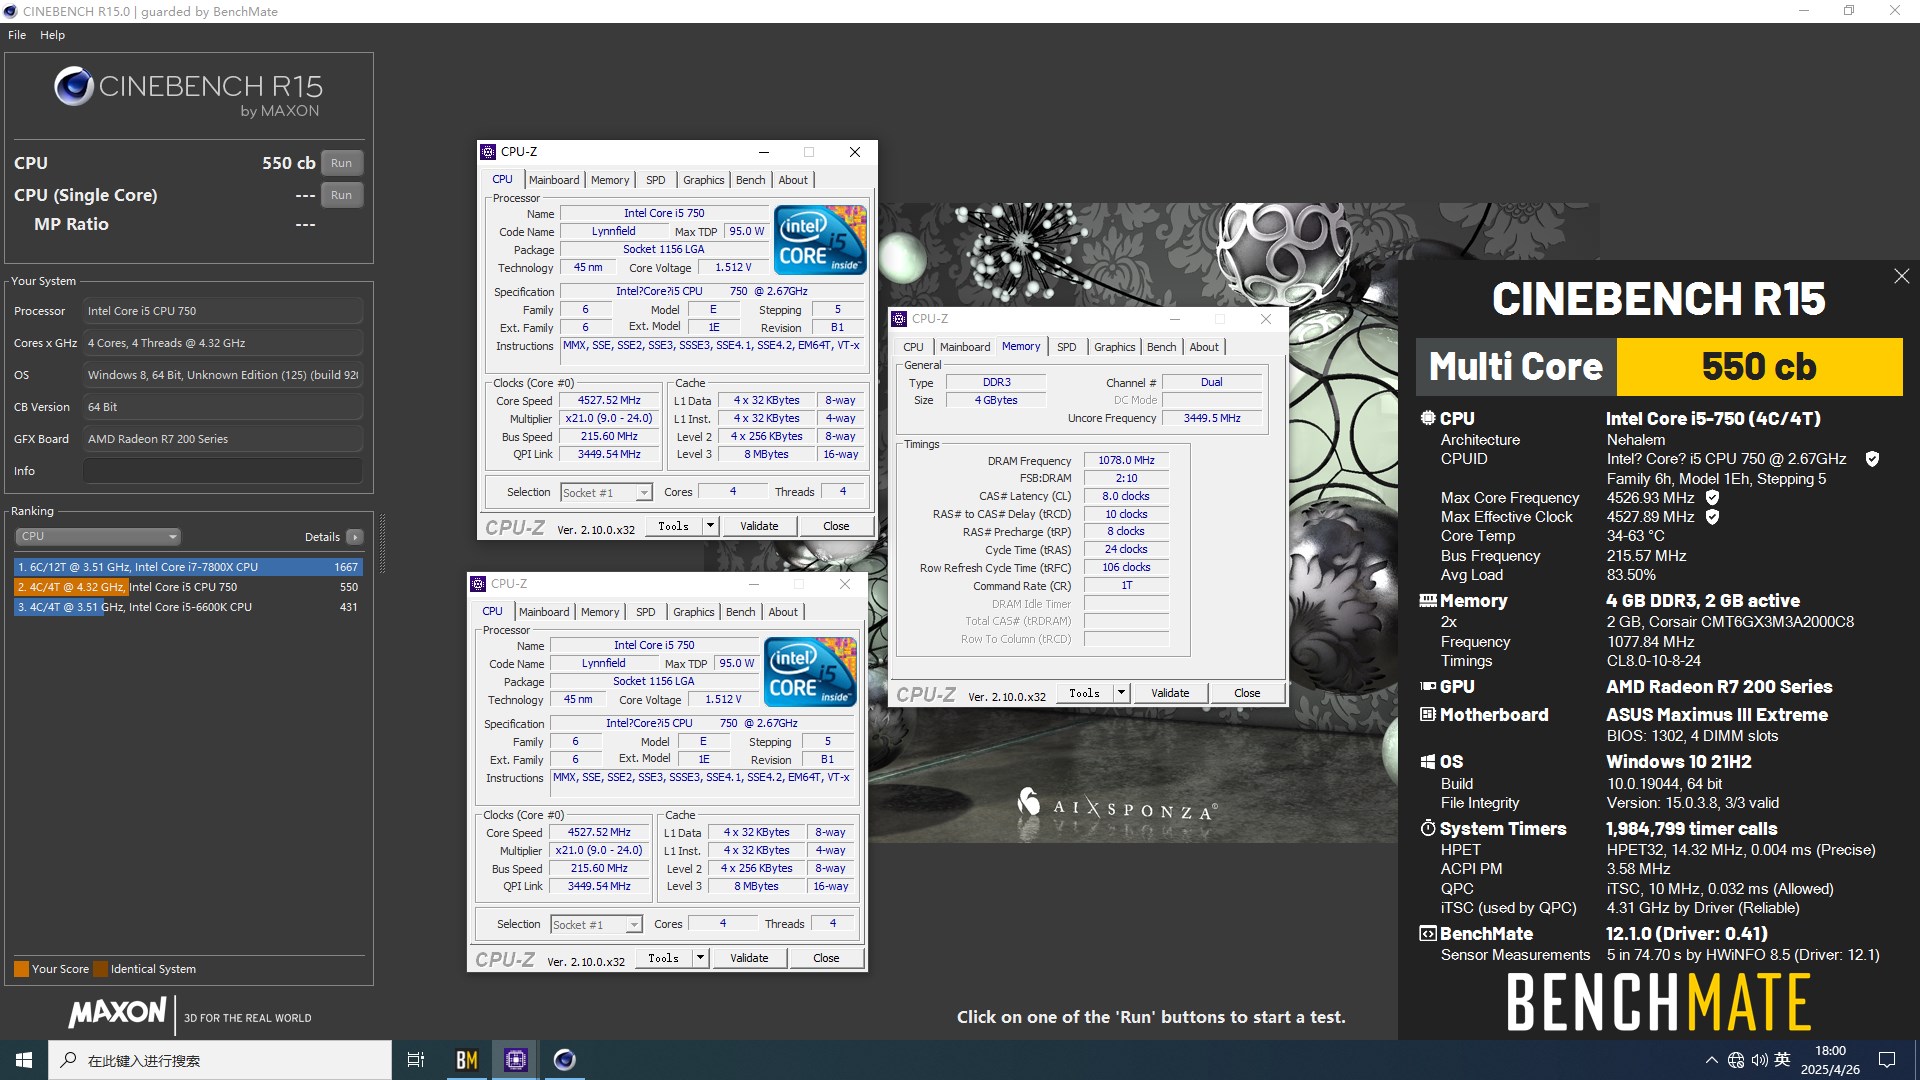
Task: Expand Tools dropdown arrow in top CPU-Z
Action: click(x=711, y=526)
